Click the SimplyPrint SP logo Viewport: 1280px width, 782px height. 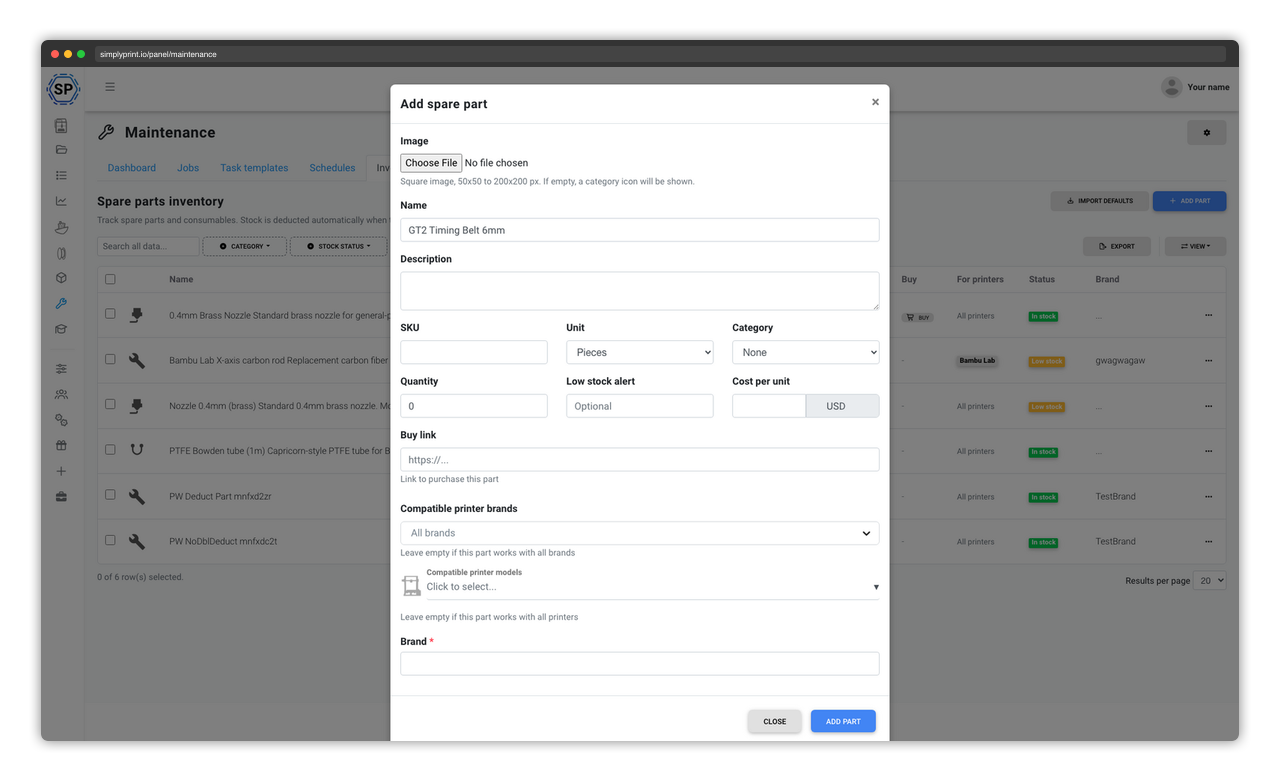[63, 89]
